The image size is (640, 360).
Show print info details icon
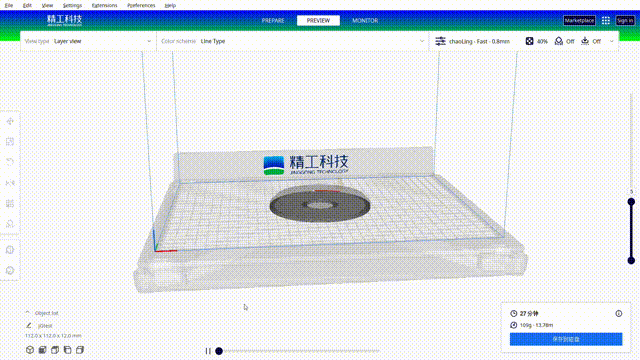(619, 313)
